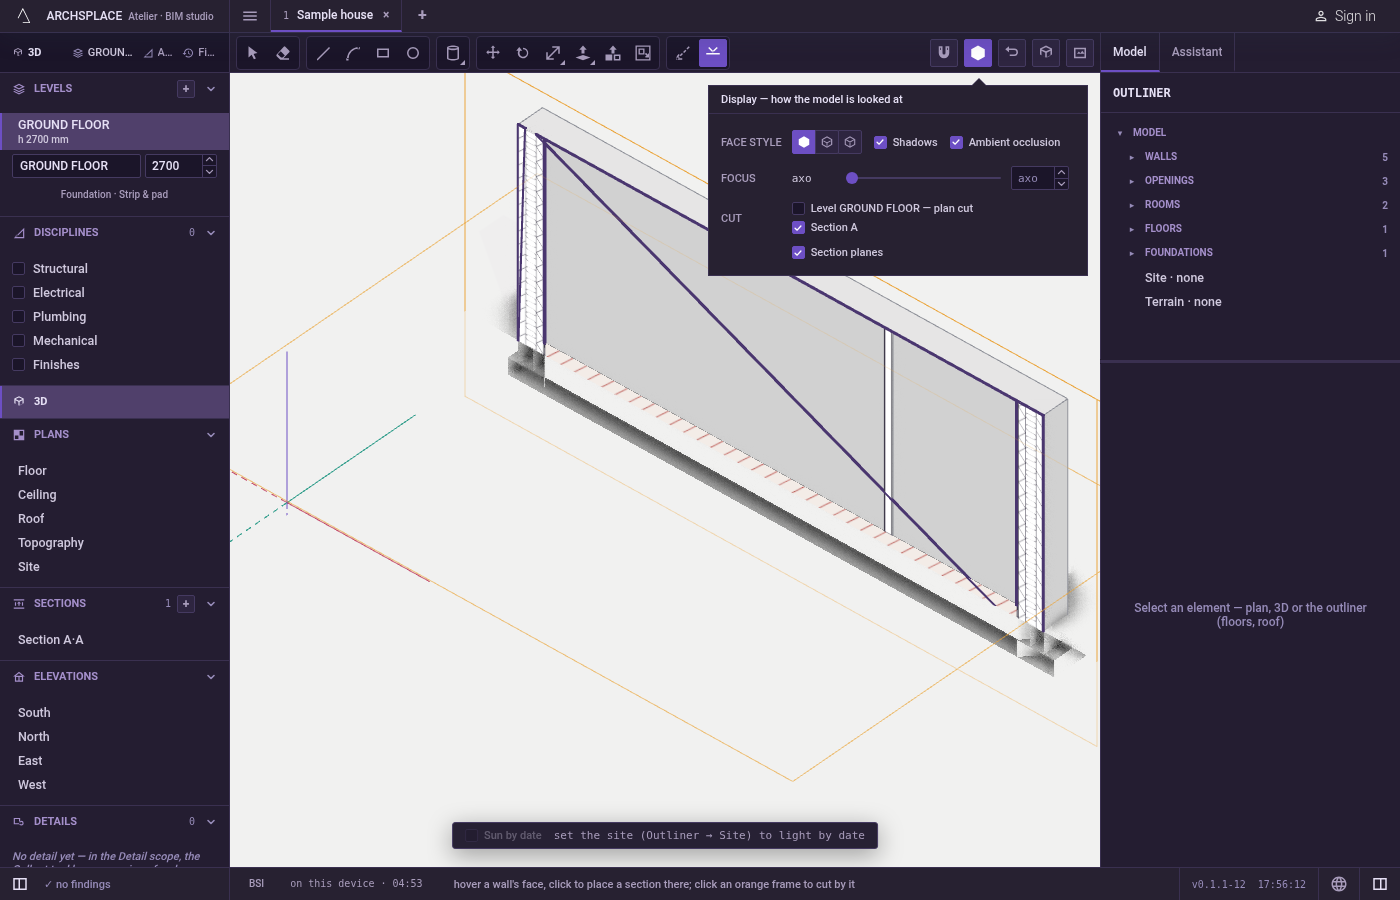
Task: Click the GROUND FLOOR level name field
Action: 76,166
